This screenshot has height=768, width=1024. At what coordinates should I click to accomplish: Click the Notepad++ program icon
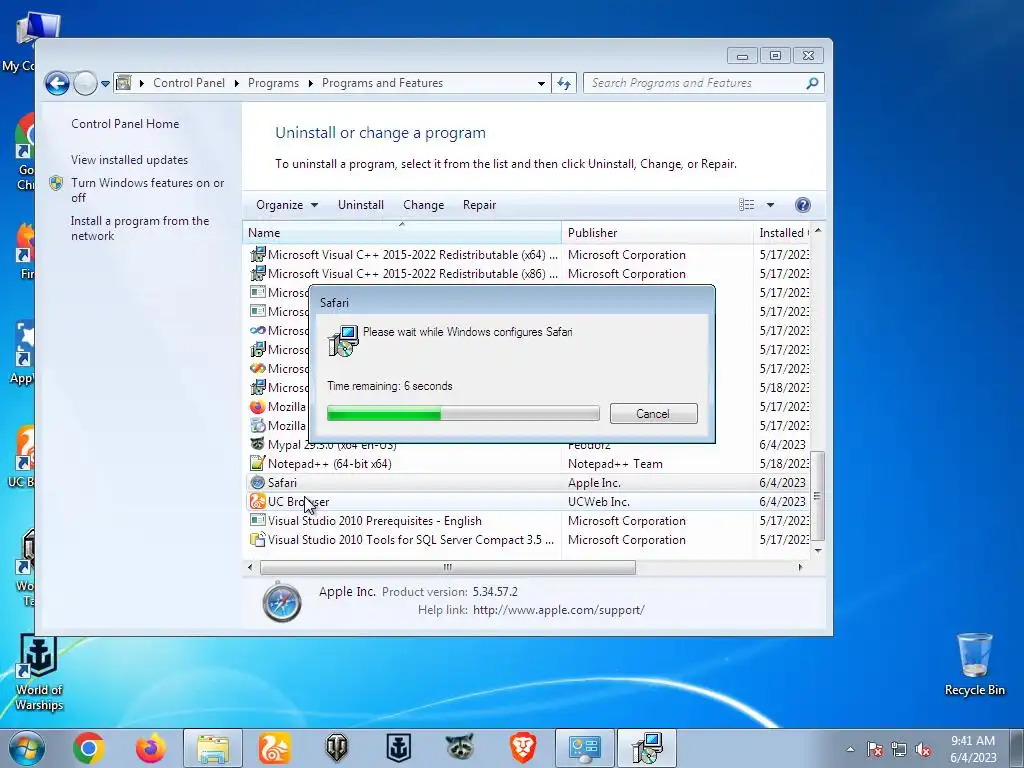pyautogui.click(x=257, y=464)
